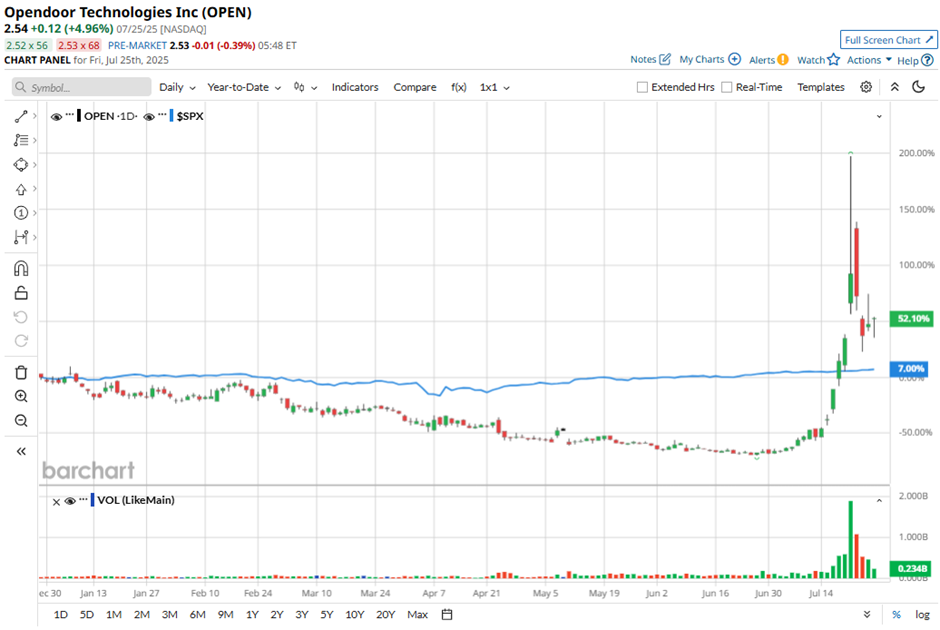Remove the VOL indicator
Viewport: 940px width, 630px height.
click(56, 502)
